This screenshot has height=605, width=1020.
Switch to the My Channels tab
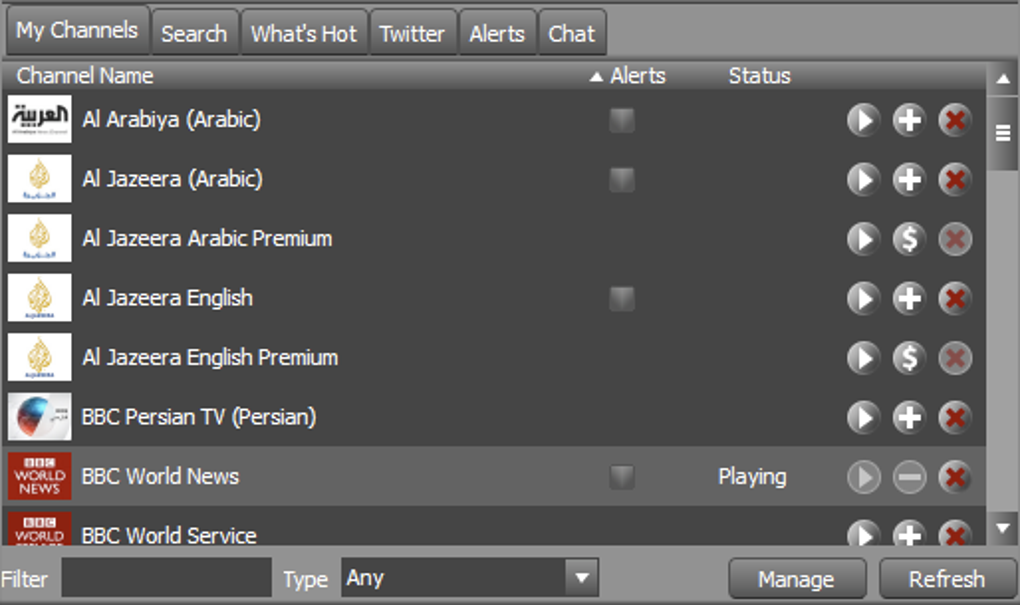[77, 31]
